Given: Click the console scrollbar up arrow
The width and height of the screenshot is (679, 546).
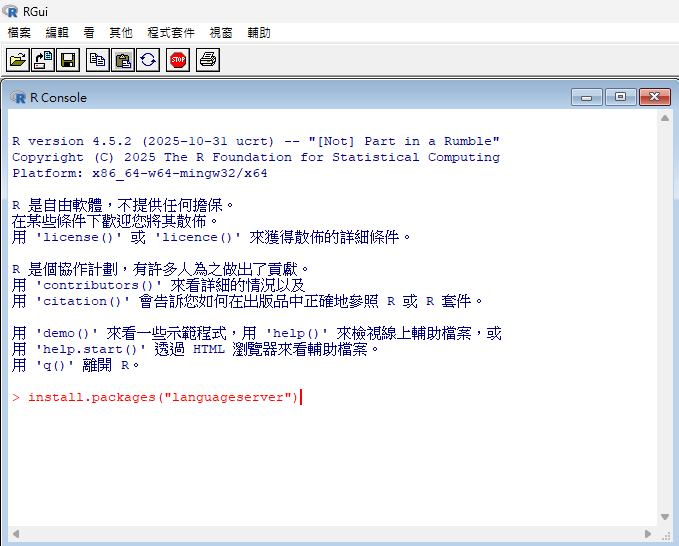Looking at the screenshot, I should point(665,118).
